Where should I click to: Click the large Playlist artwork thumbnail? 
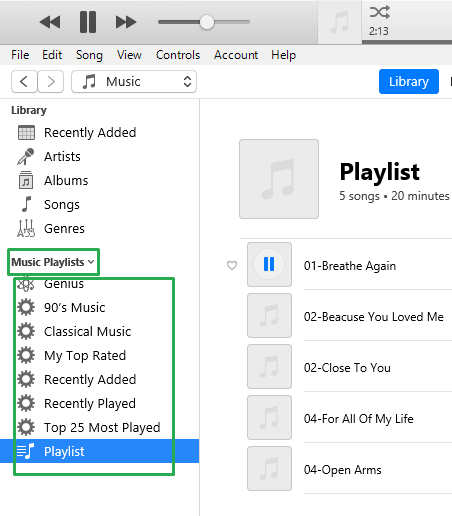point(279,179)
